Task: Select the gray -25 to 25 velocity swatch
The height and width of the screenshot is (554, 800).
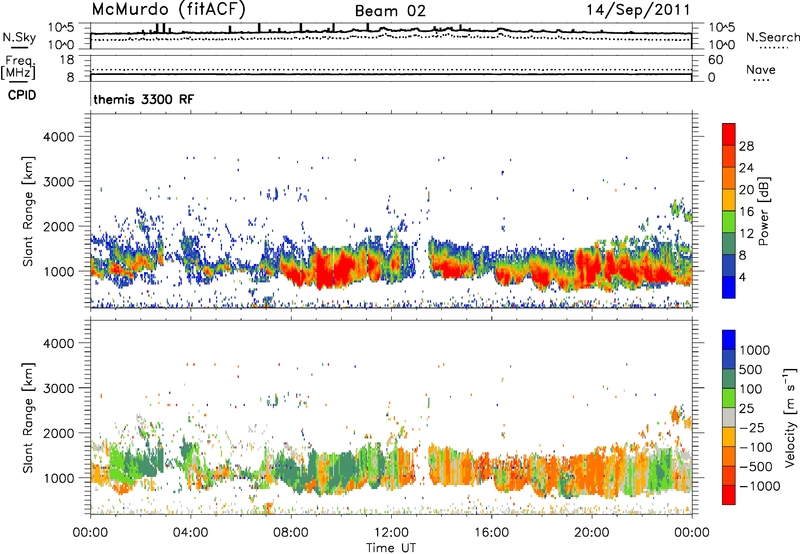Action: click(x=729, y=417)
